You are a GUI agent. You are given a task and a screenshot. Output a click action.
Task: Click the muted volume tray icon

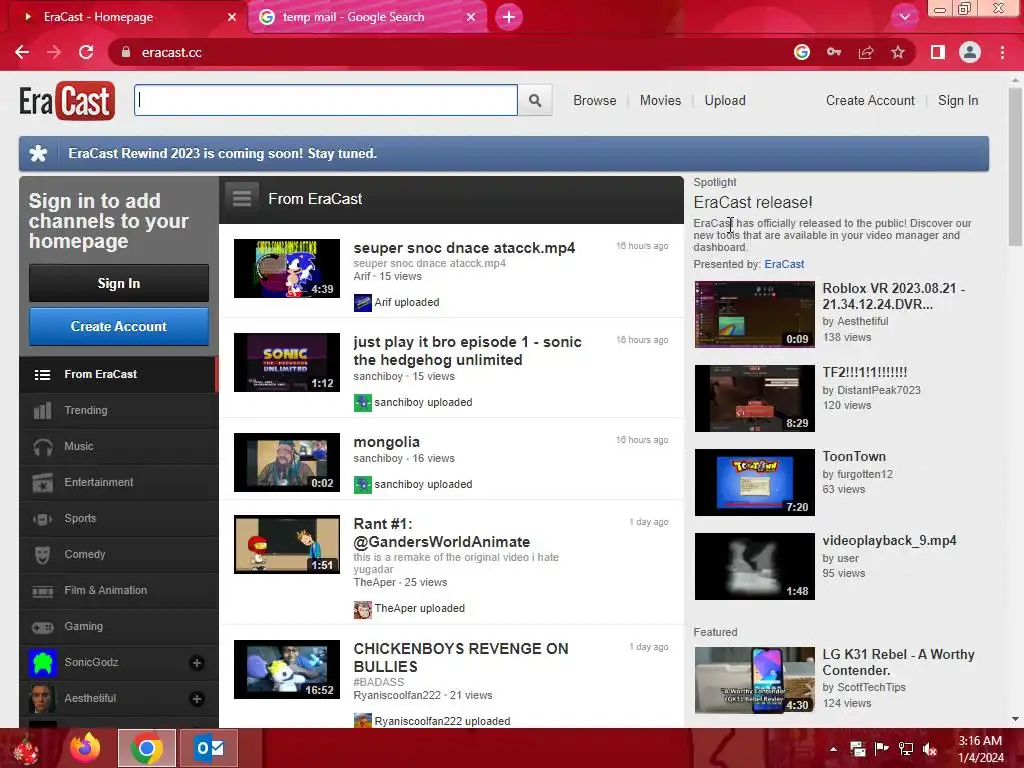(929, 749)
